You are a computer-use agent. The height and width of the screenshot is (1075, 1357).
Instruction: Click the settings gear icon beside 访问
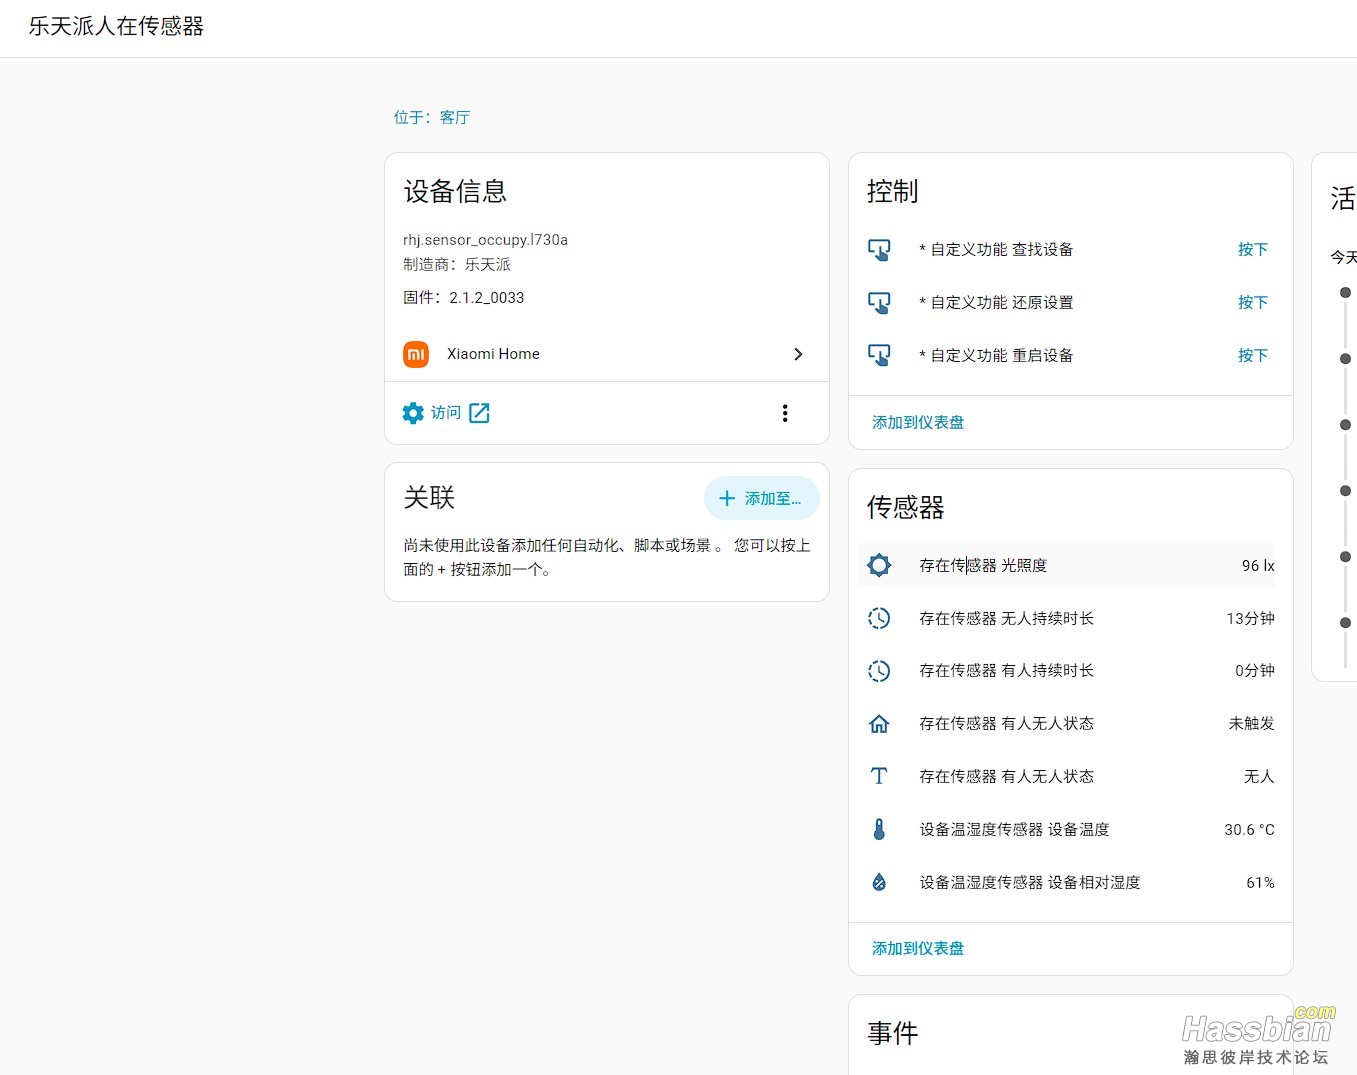[x=413, y=413]
